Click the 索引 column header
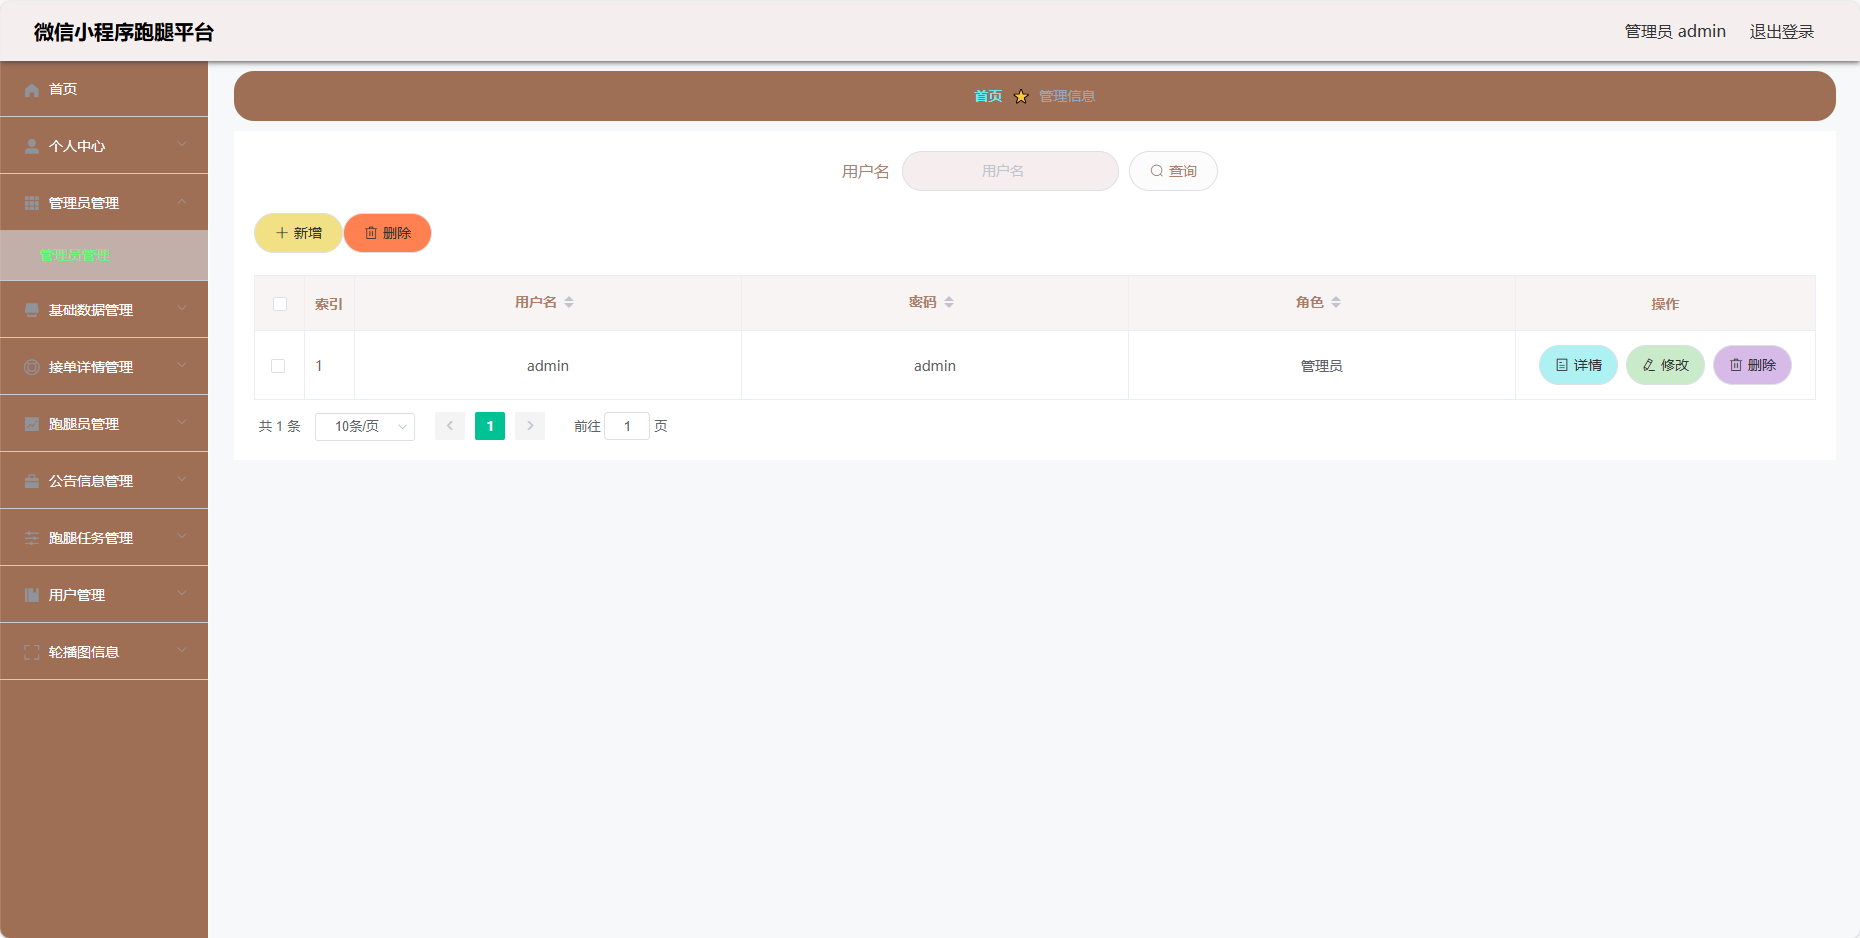This screenshot has width=1860, height=938. (x=329, y=304)
